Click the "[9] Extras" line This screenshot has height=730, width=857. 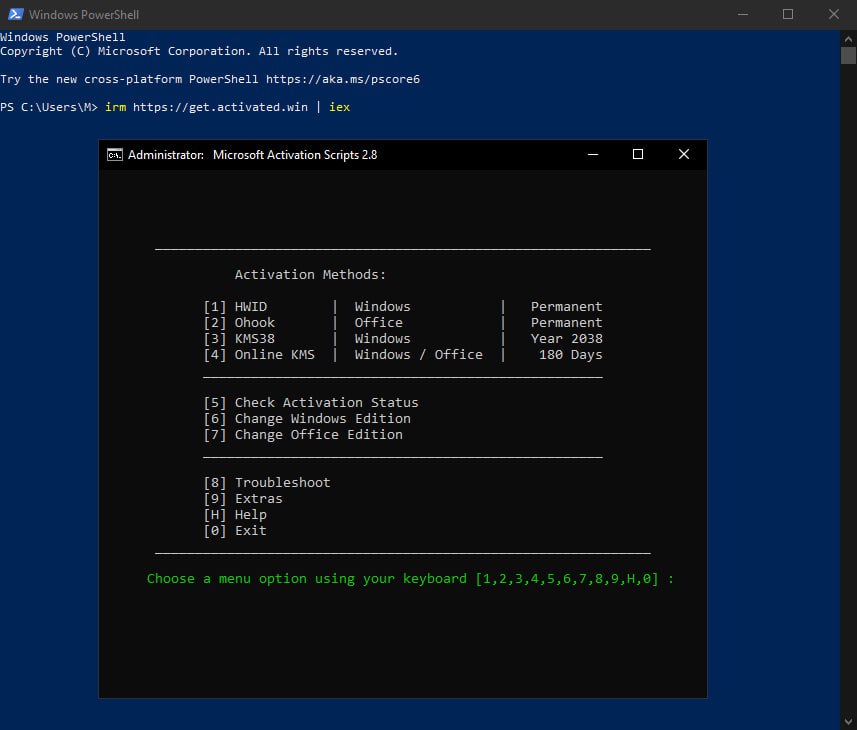point(243,498)
